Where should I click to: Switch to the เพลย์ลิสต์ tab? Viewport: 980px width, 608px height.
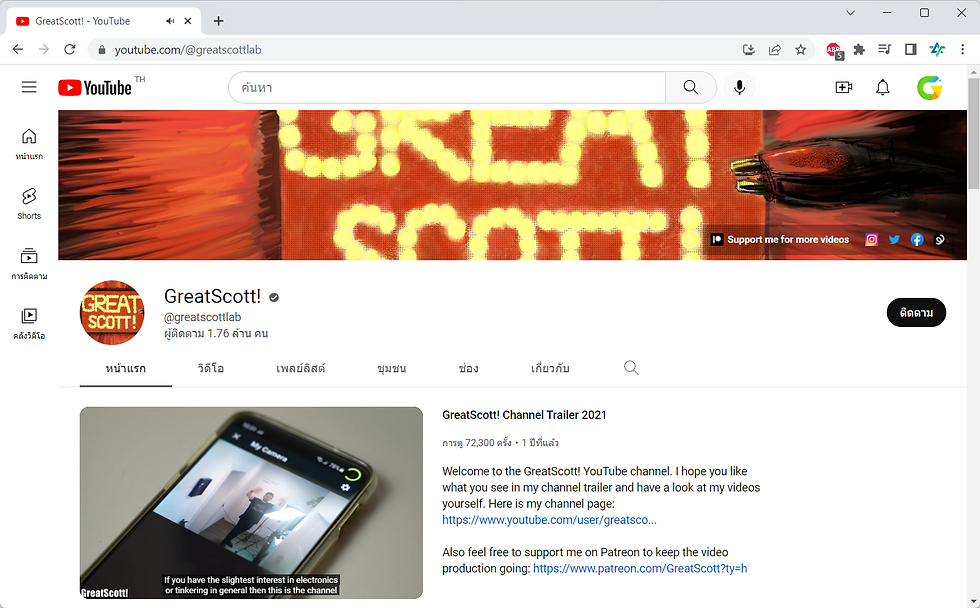(301, 368)
